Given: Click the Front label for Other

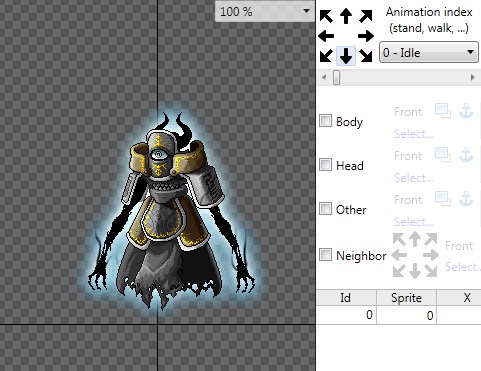Looking at the screenshot, I should (x=408, y=200).
